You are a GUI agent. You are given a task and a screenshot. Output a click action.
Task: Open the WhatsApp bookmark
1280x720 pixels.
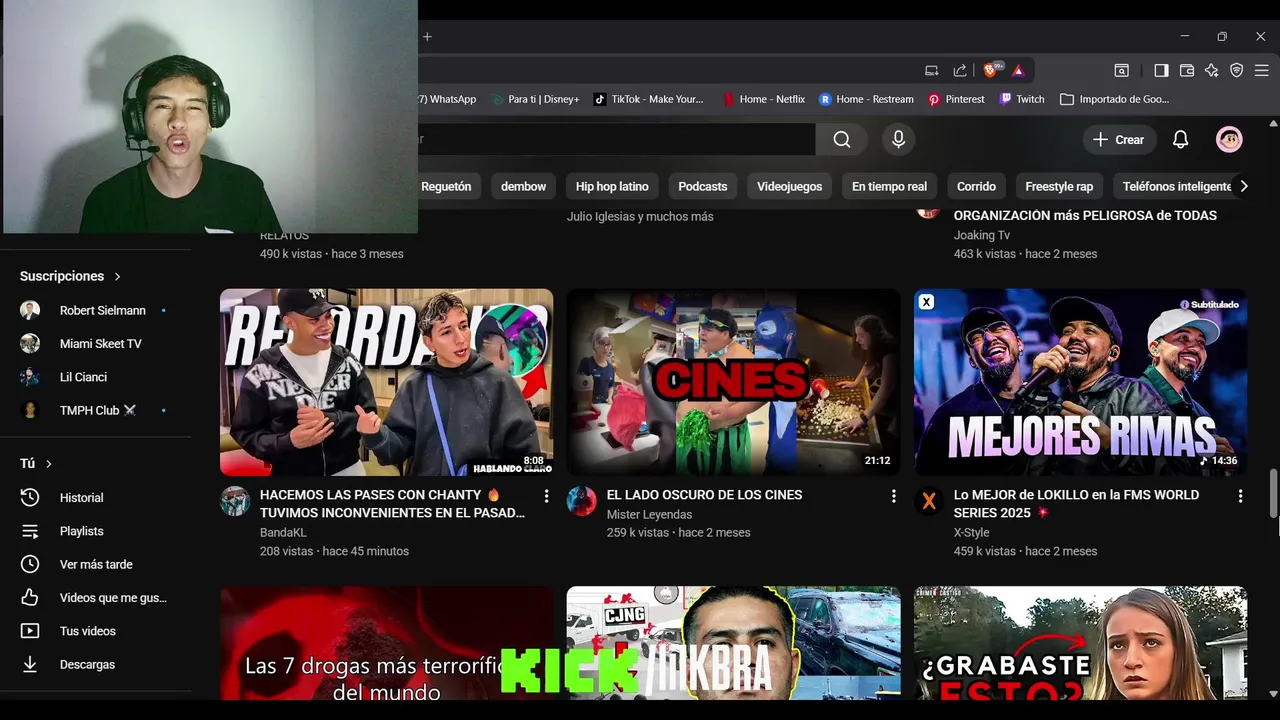[x=446, y=99]
